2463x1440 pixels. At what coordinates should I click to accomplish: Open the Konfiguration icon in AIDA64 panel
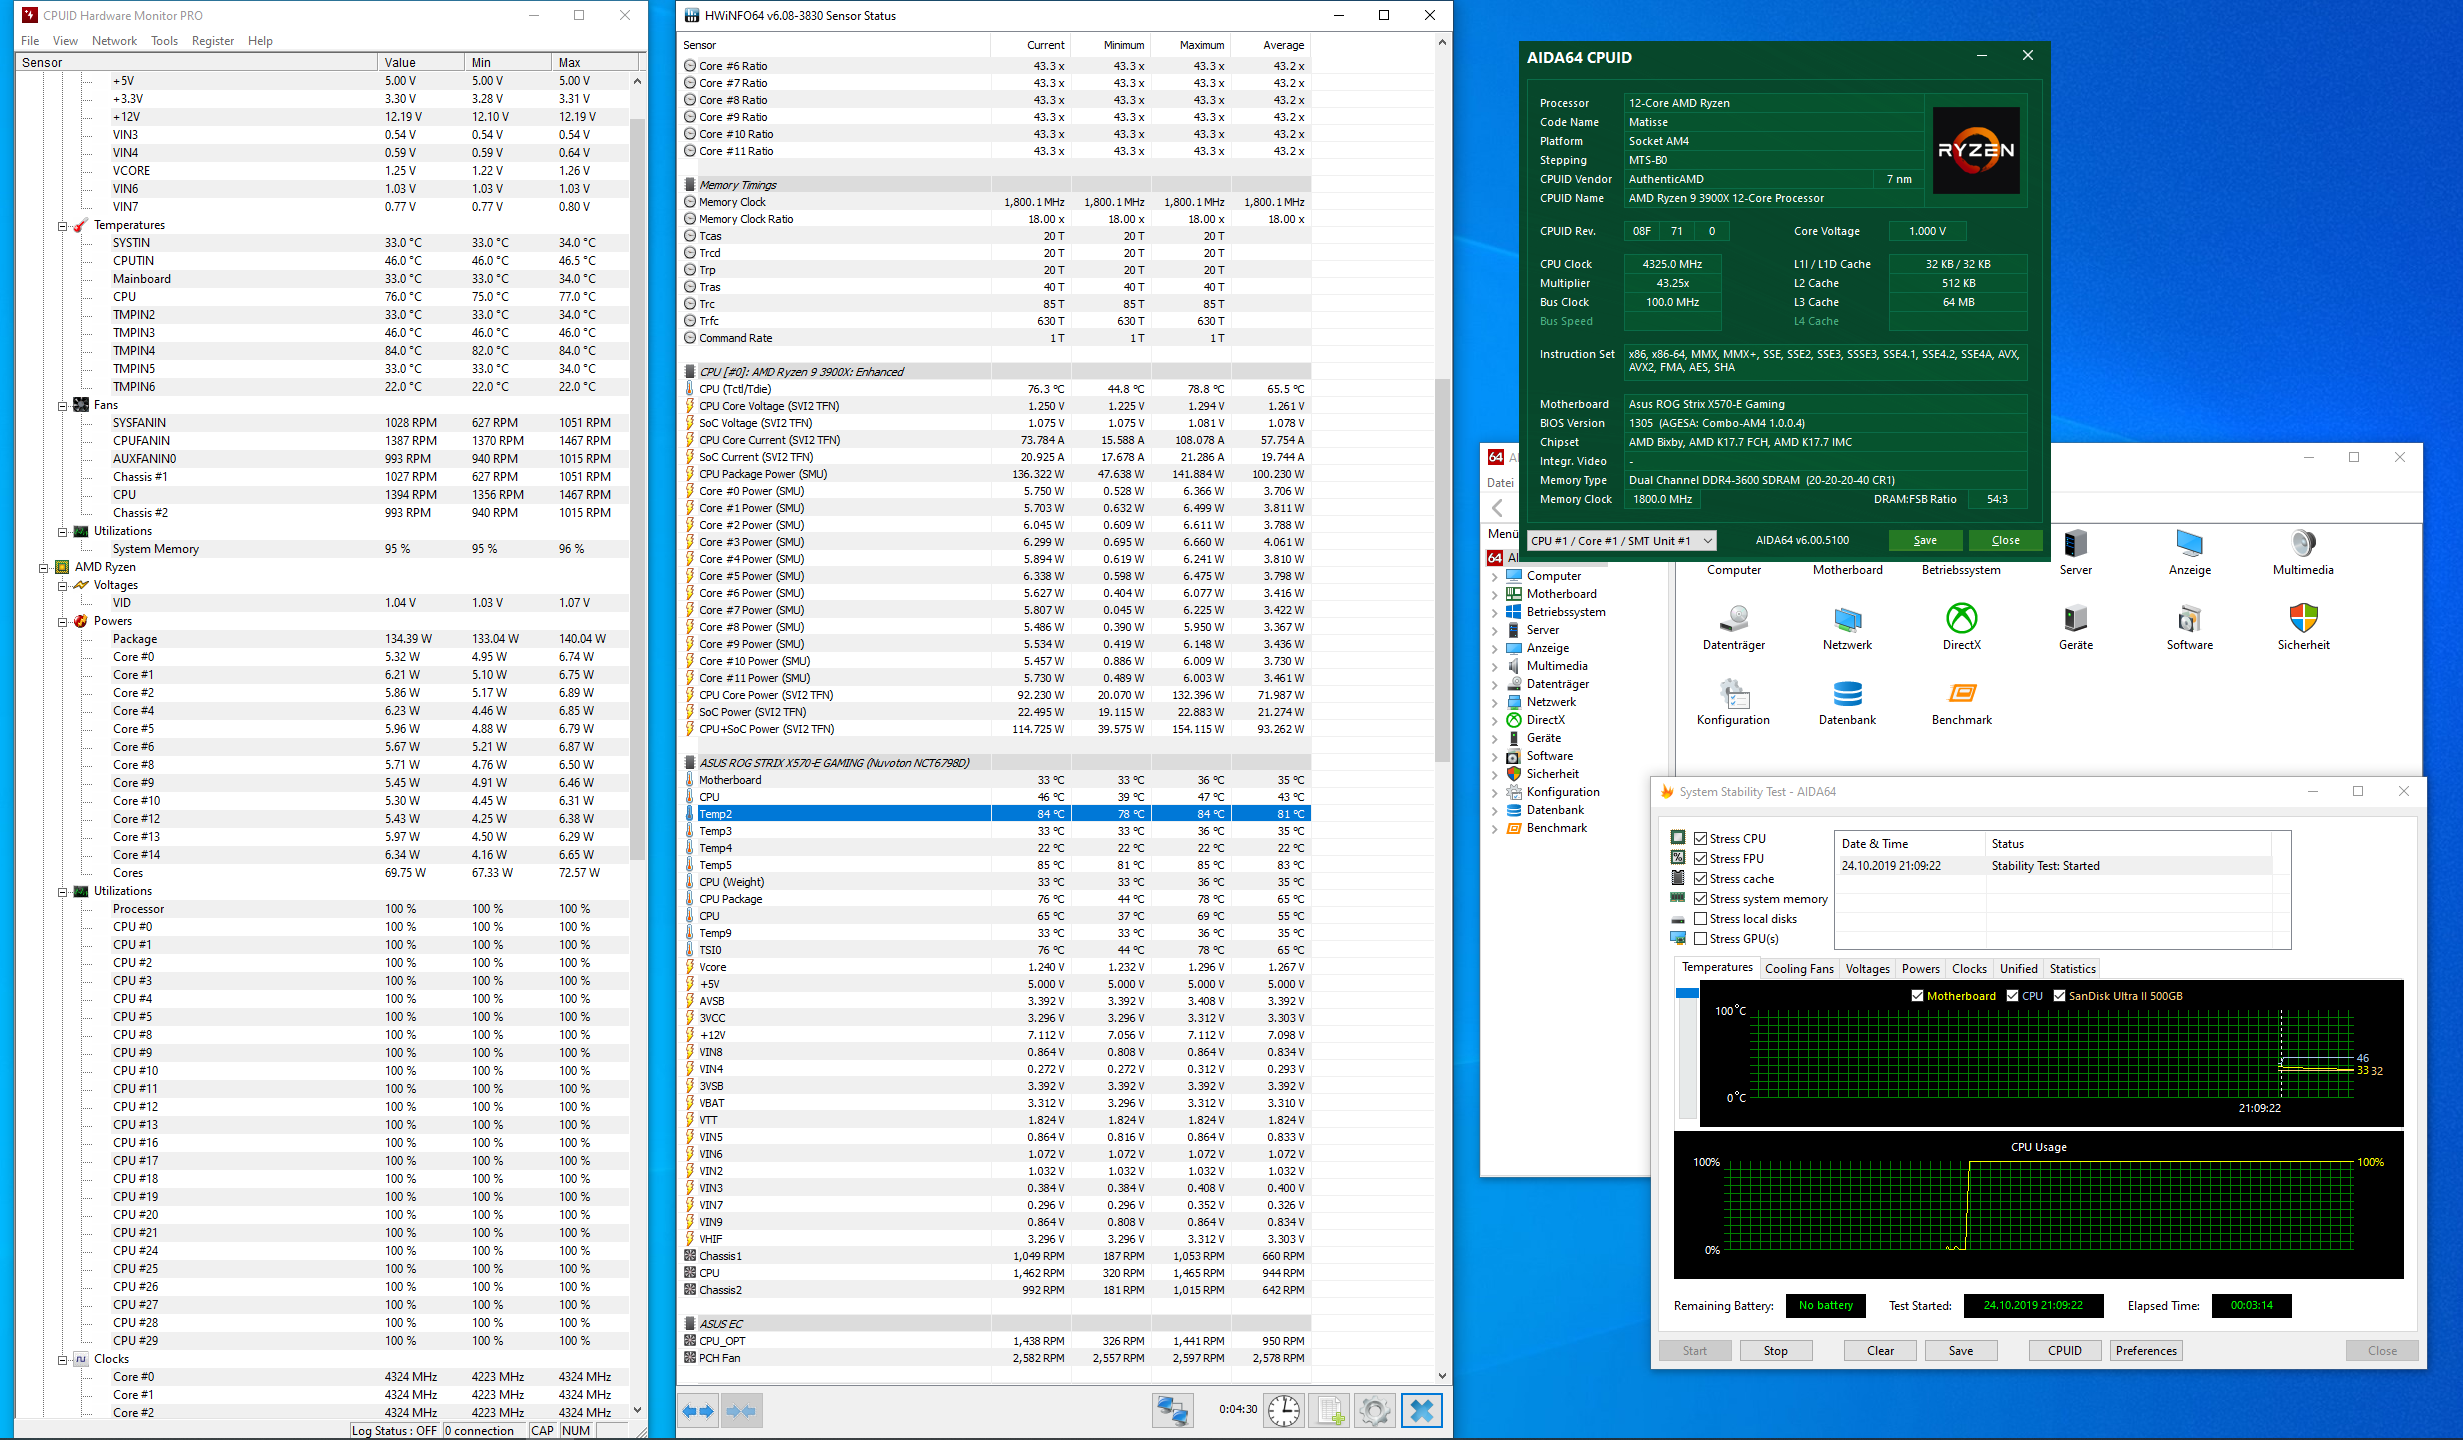coord(1733,702)
